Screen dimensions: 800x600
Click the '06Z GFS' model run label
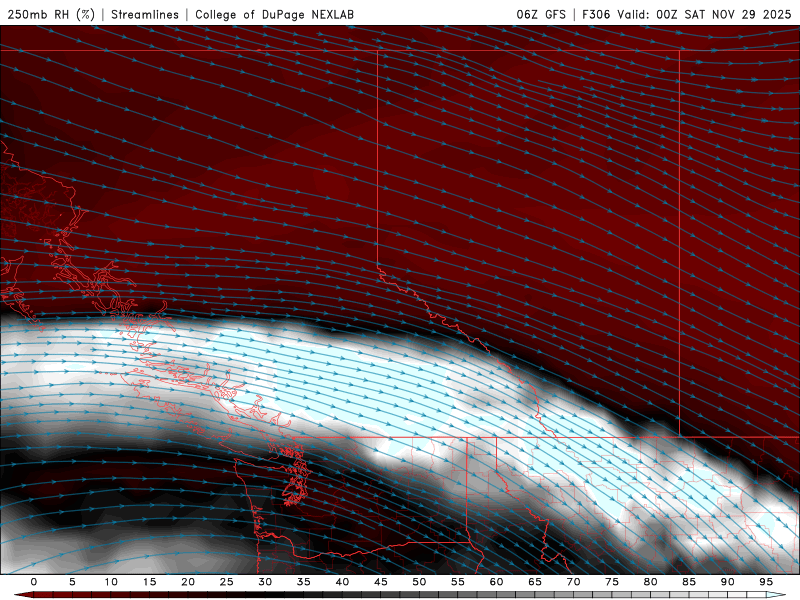click(x=541, y=14)
